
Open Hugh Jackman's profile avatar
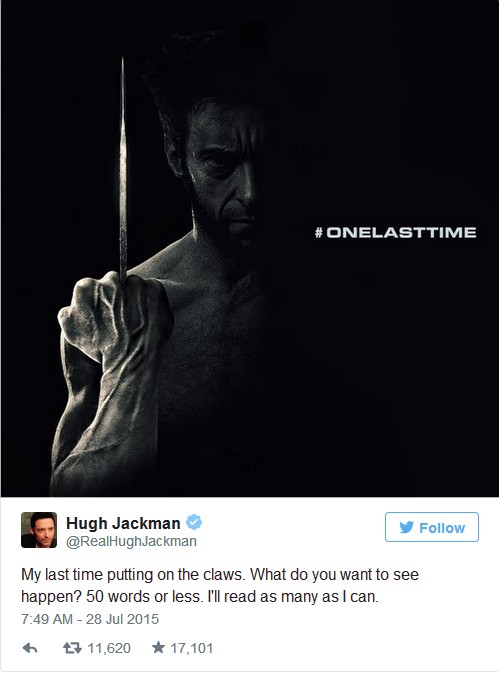point(39,530)
